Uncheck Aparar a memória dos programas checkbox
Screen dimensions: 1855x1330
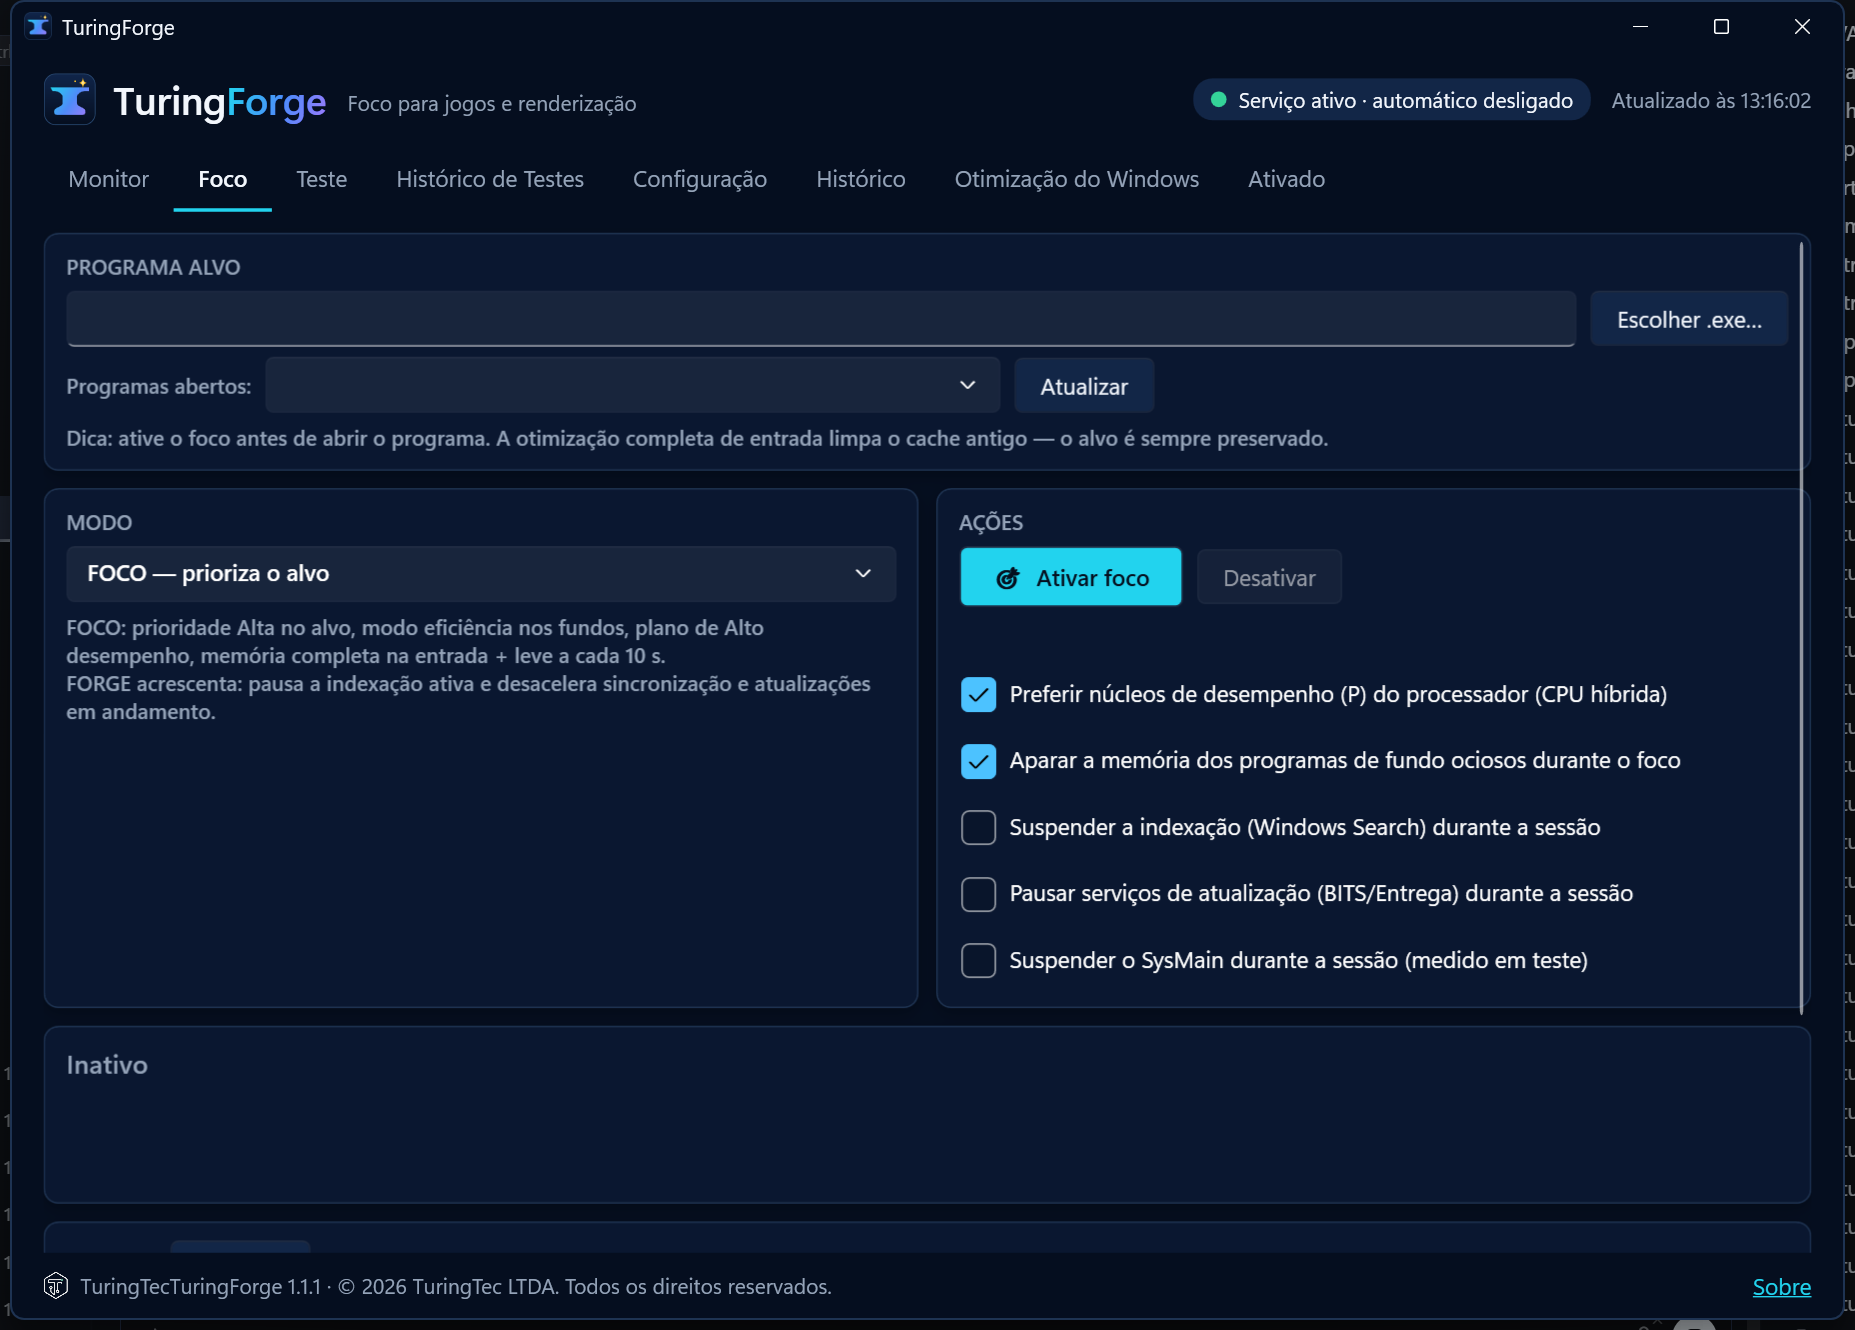coord(978,761)
